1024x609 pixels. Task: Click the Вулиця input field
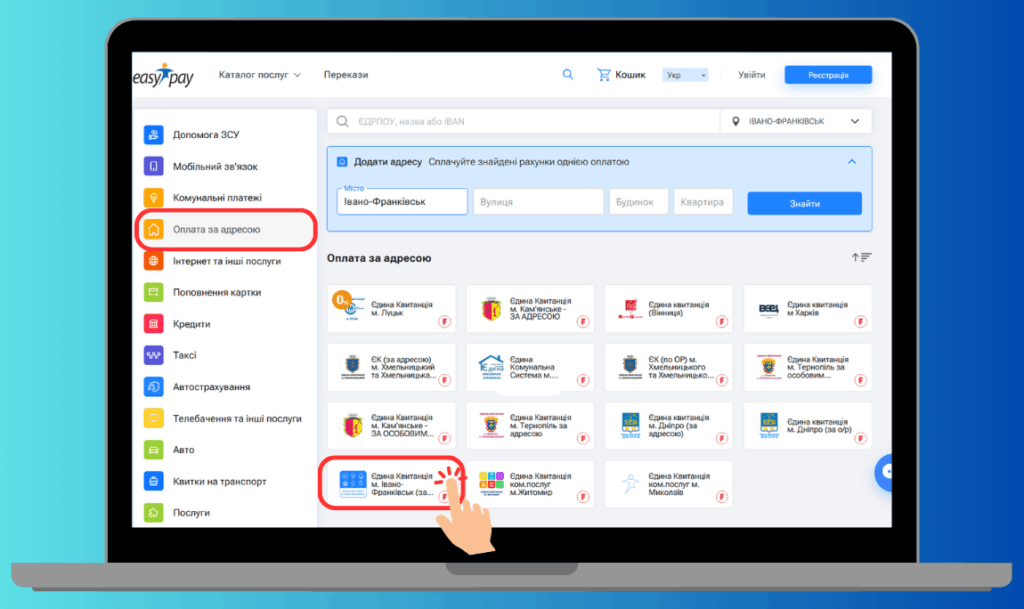point(538,202)
